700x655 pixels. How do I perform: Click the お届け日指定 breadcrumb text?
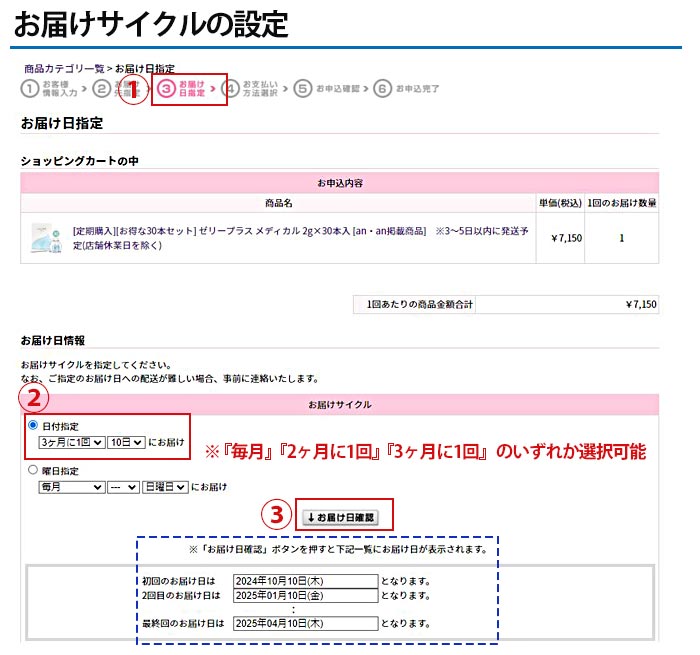tap(145, 68)
